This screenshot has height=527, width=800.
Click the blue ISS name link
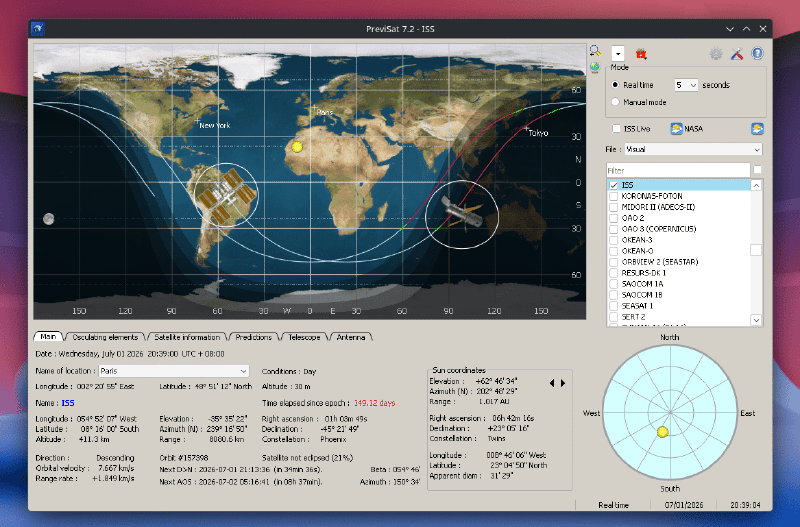[x=68, y=403]
